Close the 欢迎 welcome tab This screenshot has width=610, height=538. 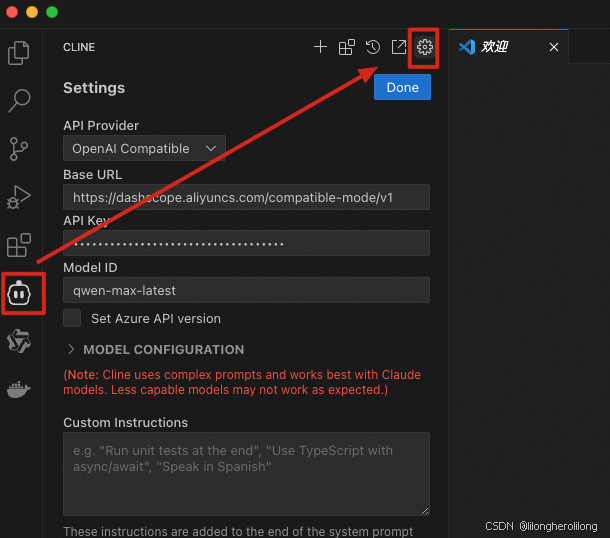click(x=554, y=47)
